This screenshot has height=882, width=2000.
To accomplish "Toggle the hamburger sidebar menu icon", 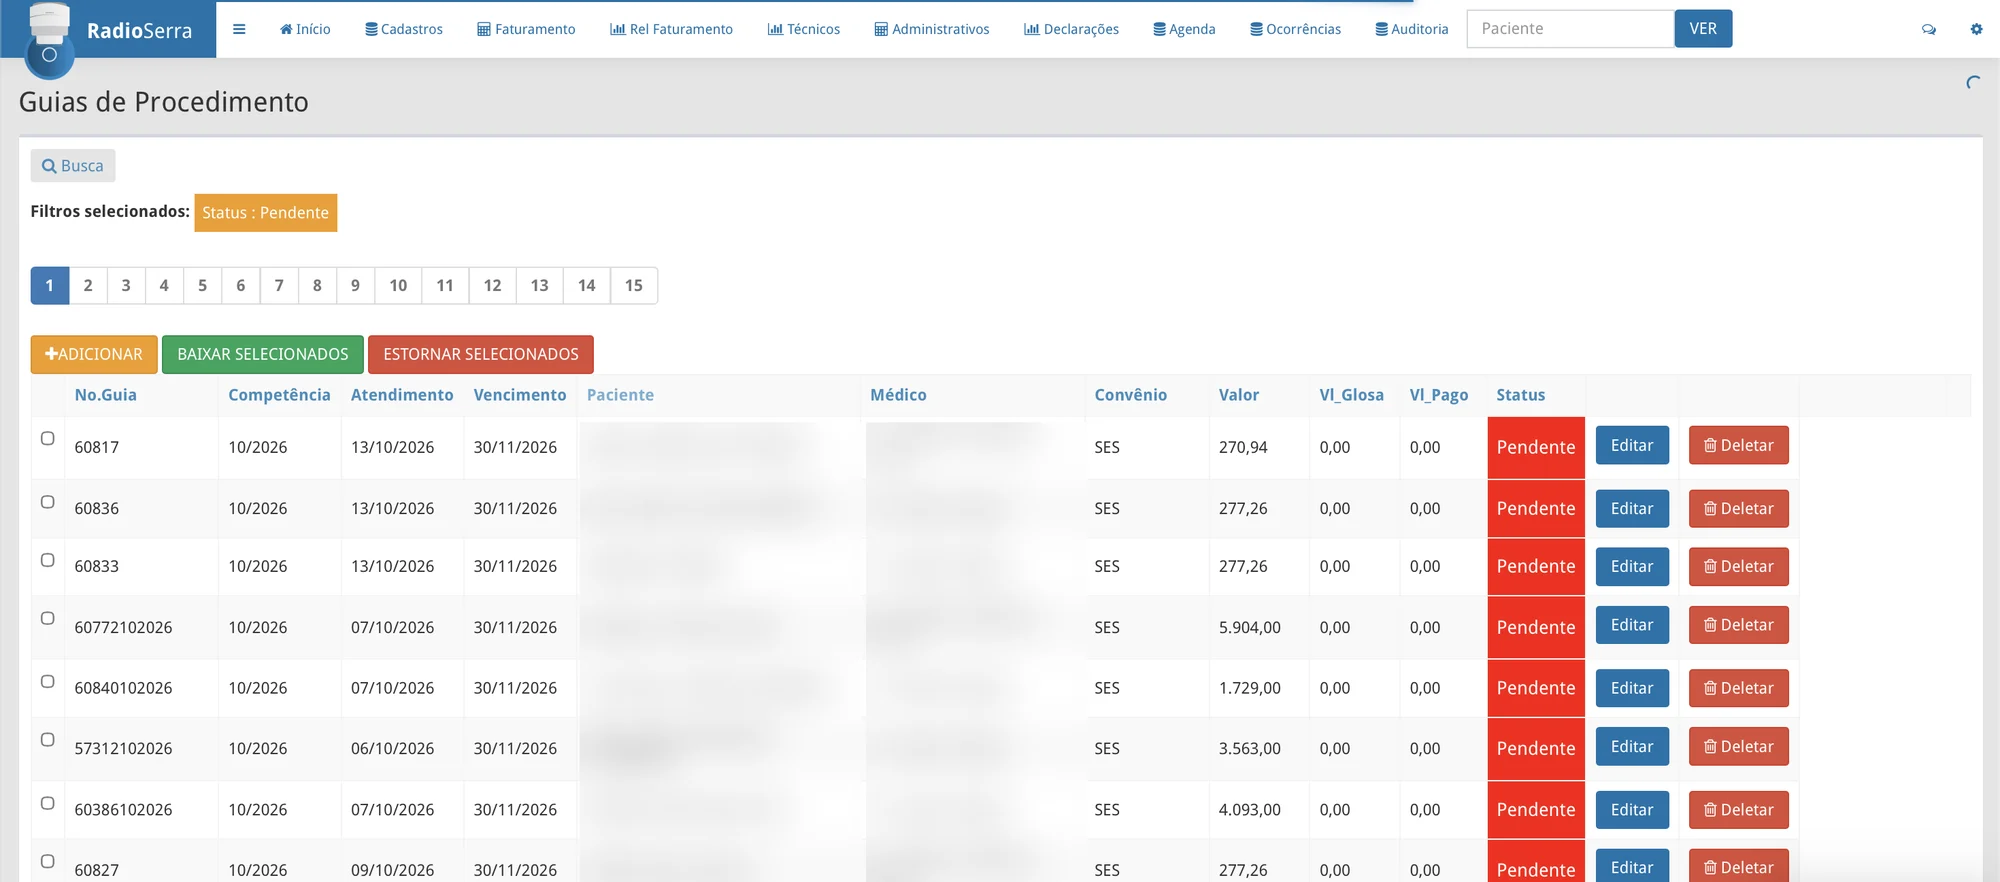I will pyautogui.click(x=239, y=29).
